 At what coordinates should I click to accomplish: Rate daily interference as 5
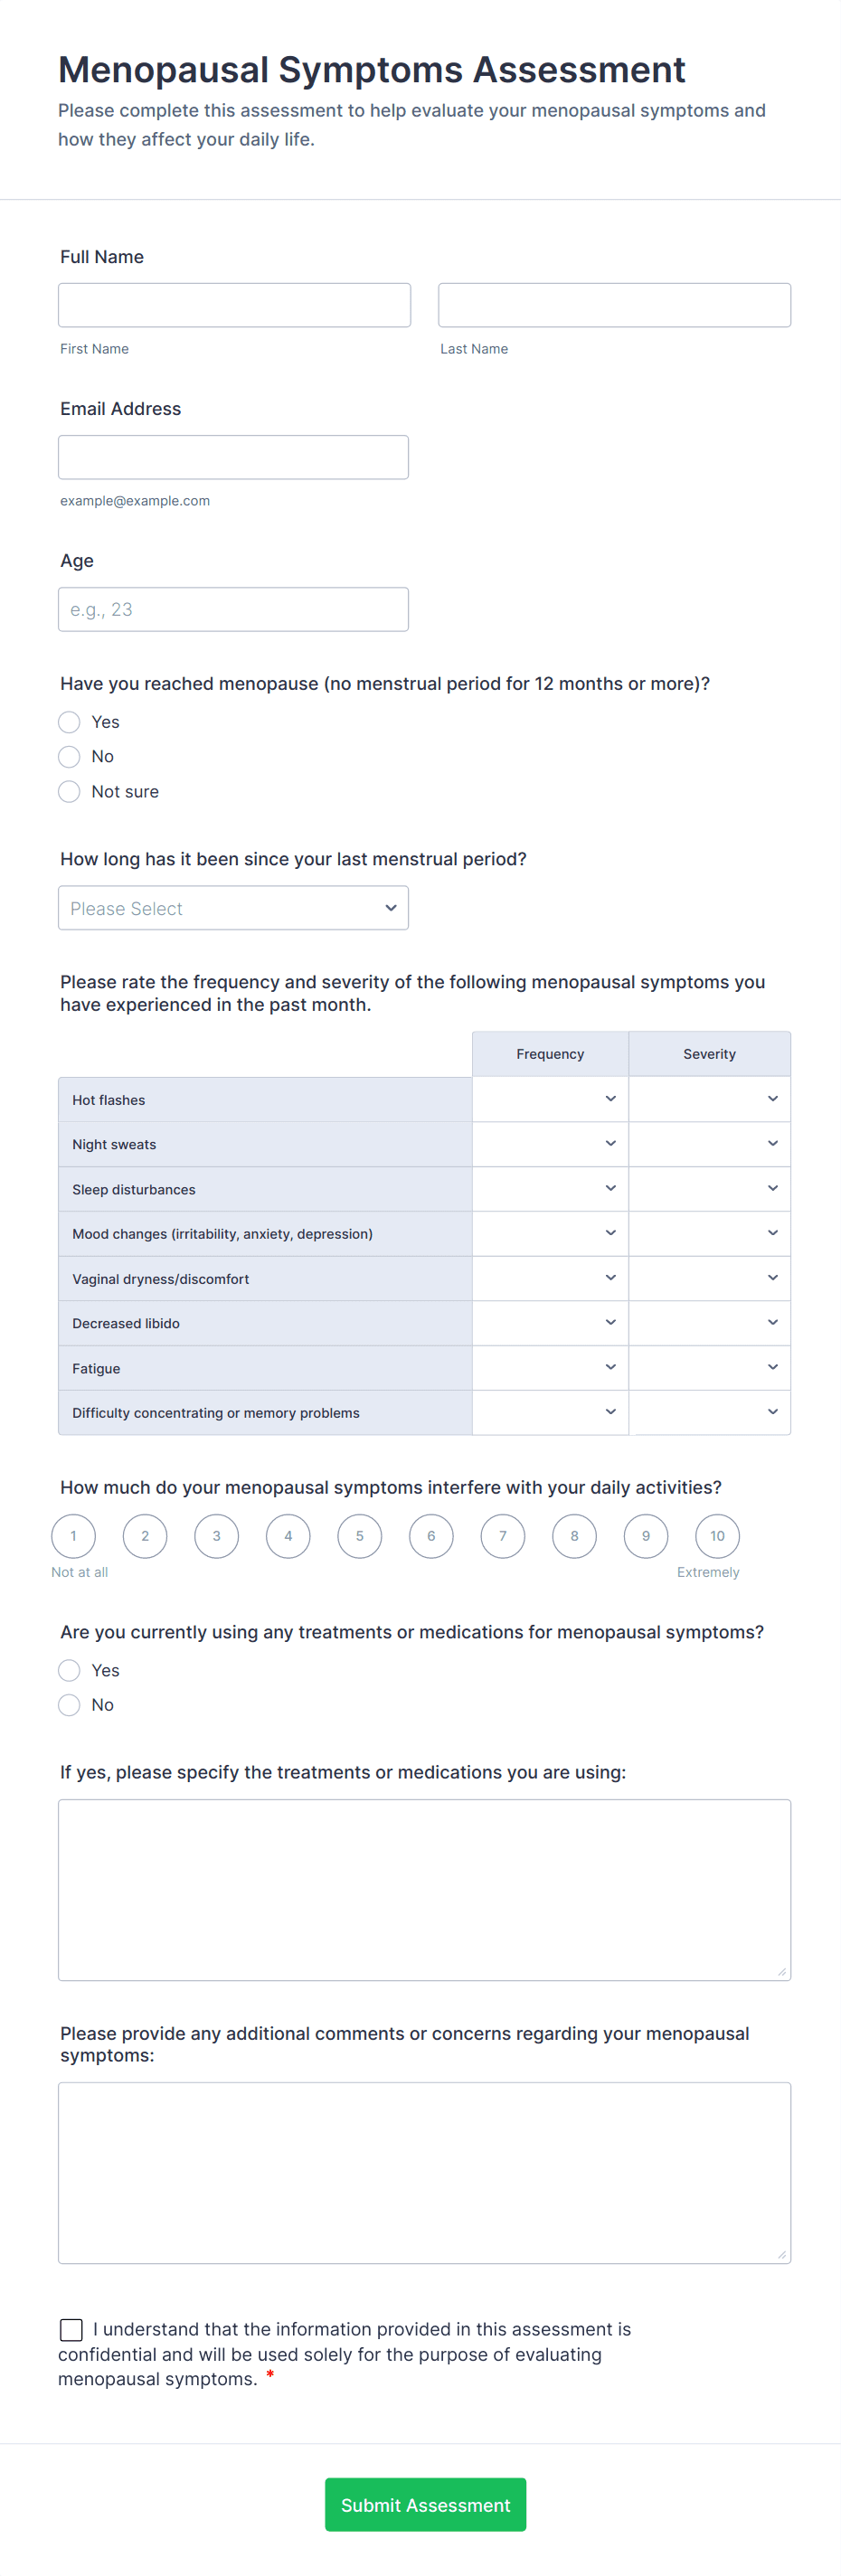tap(360, 1536)
